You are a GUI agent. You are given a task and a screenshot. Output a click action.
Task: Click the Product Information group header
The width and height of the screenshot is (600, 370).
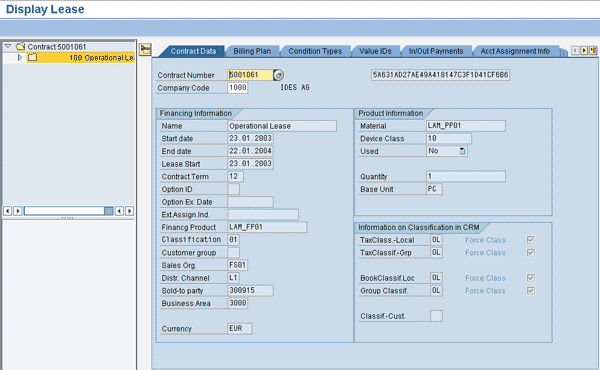(391, 113)
